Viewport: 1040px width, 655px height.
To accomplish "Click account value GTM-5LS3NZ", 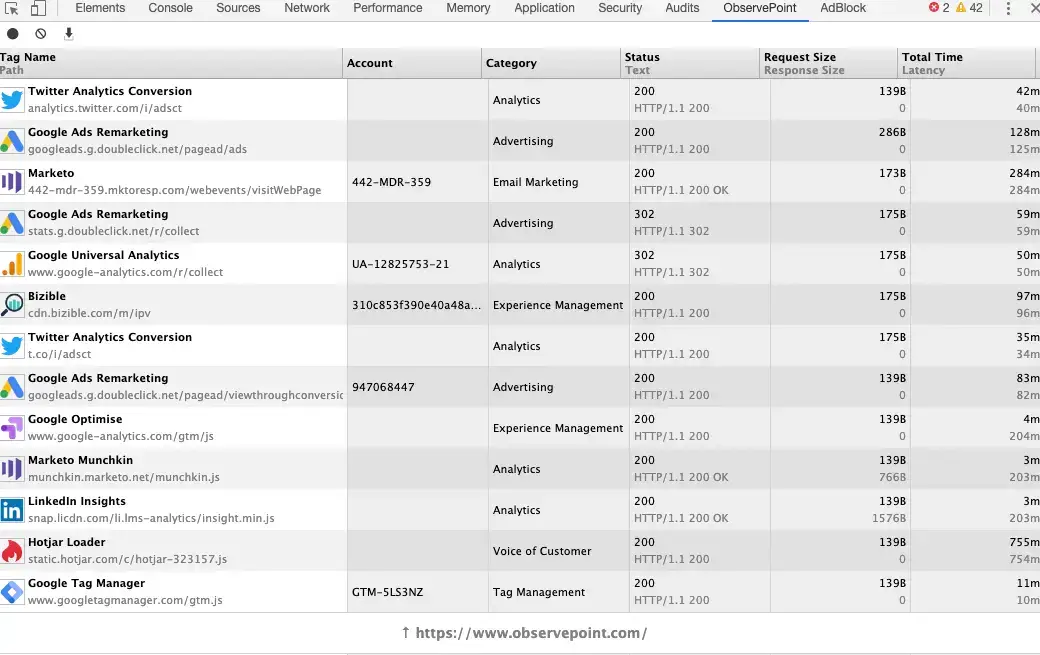I will click(387, 592).
